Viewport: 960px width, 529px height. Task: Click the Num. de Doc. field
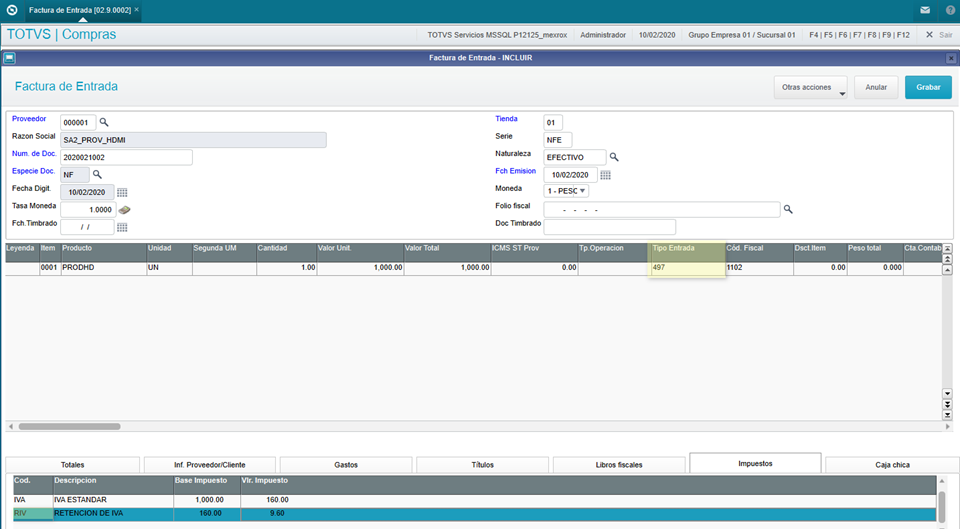click(x=126, y=157)
